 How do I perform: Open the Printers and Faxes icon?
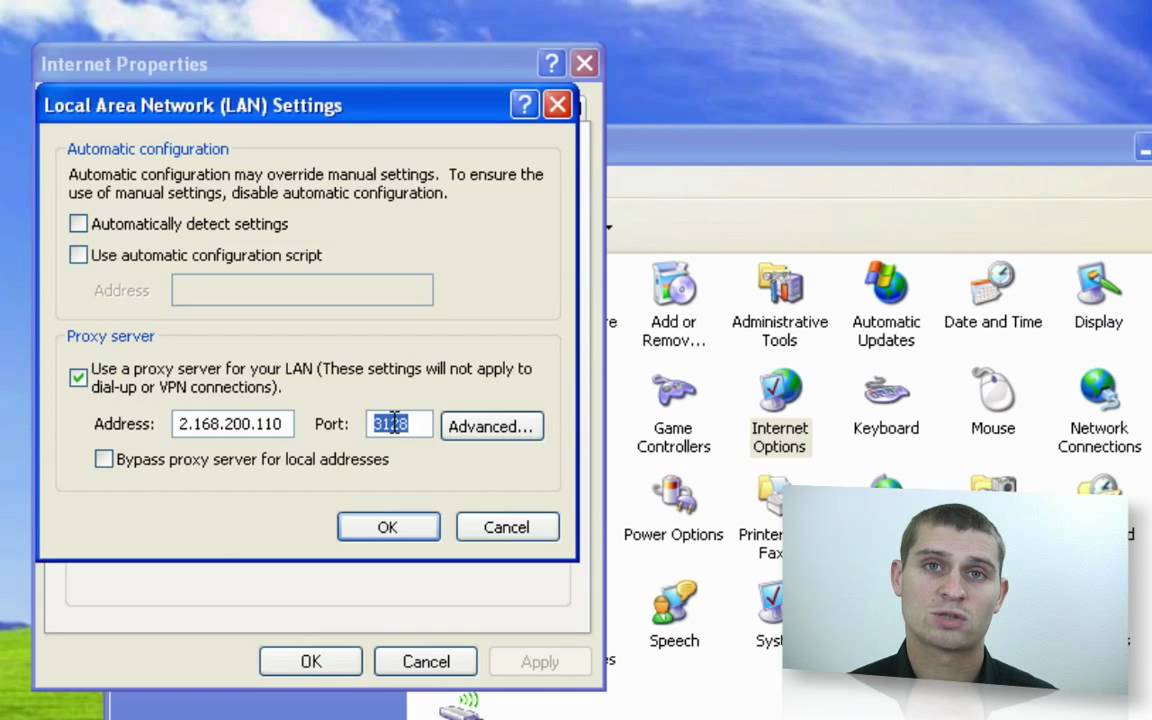click(761, 517)
